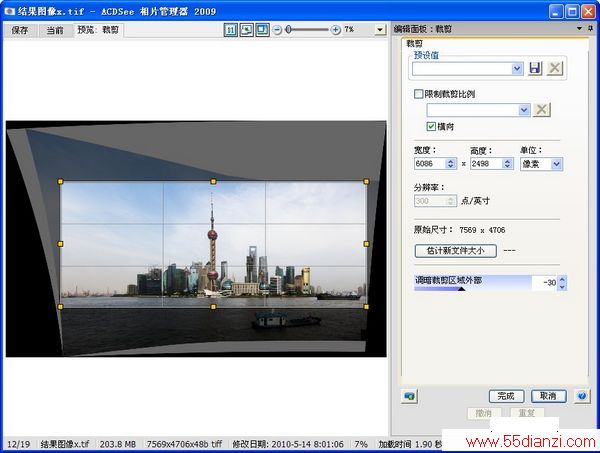Increase the 宽度 width value
This screenshot has width=600, height=453.
(x=451, y=161)
